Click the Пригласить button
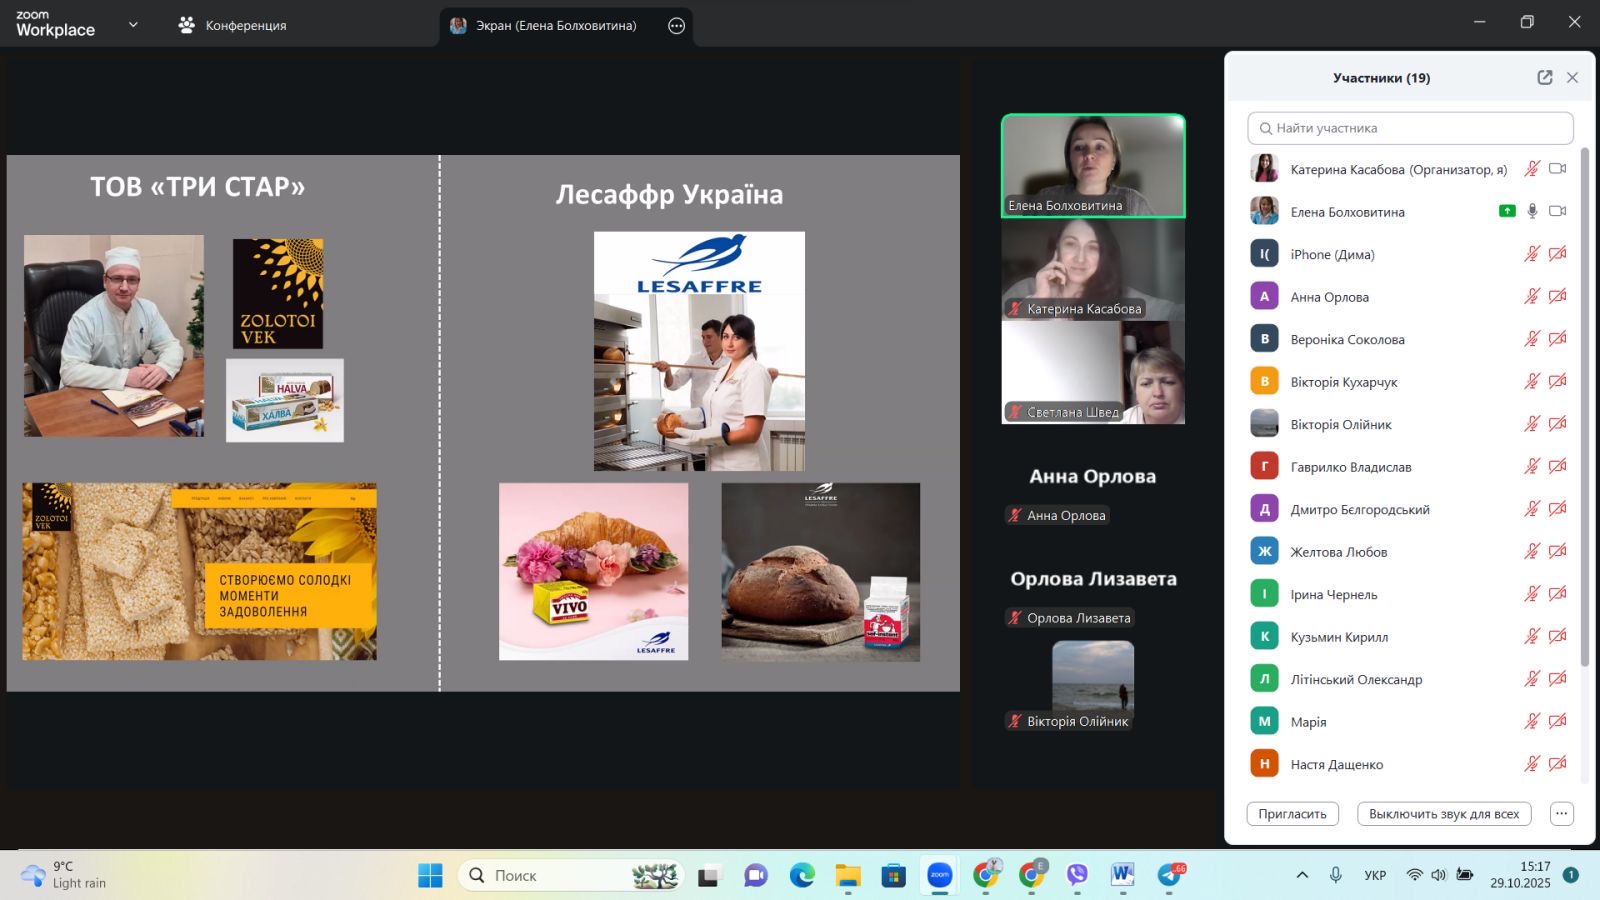 [x=1292, y=814]
